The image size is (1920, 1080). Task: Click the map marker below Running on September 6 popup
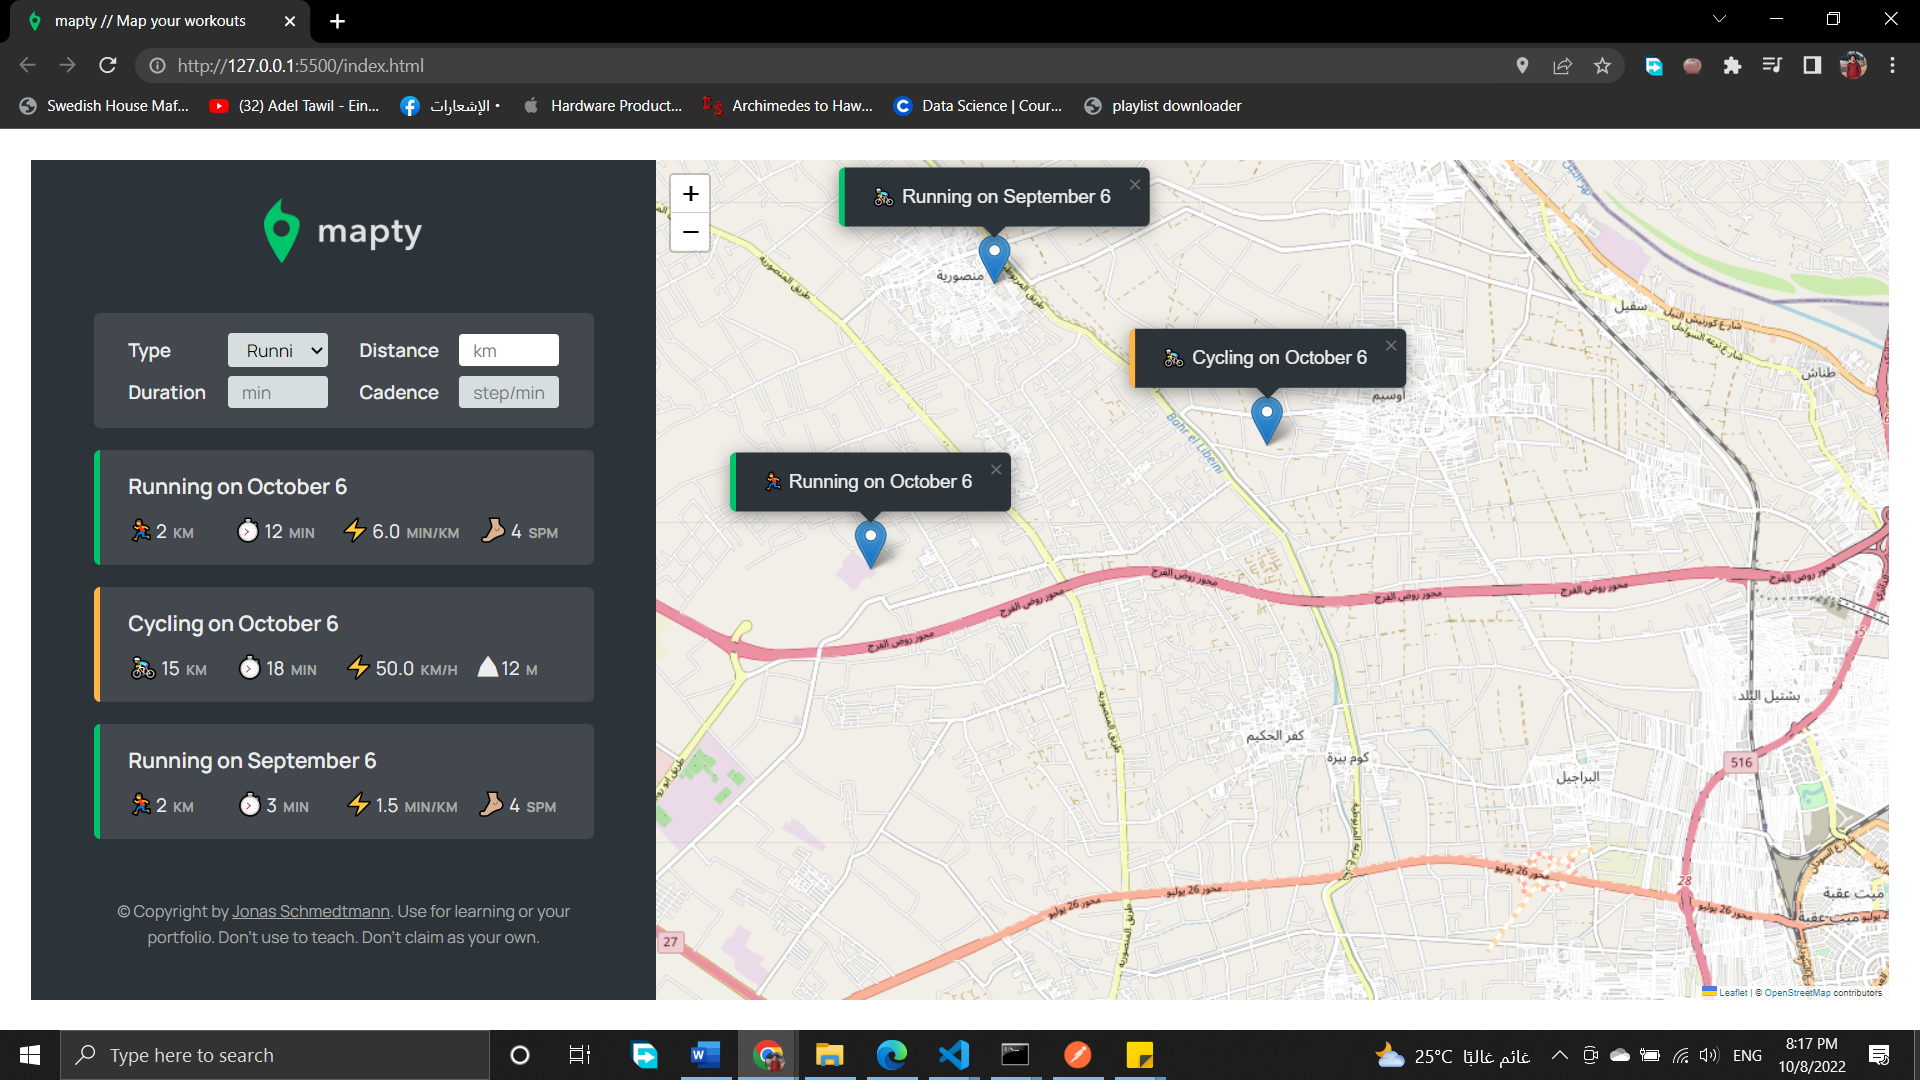(x=995, y=255)
